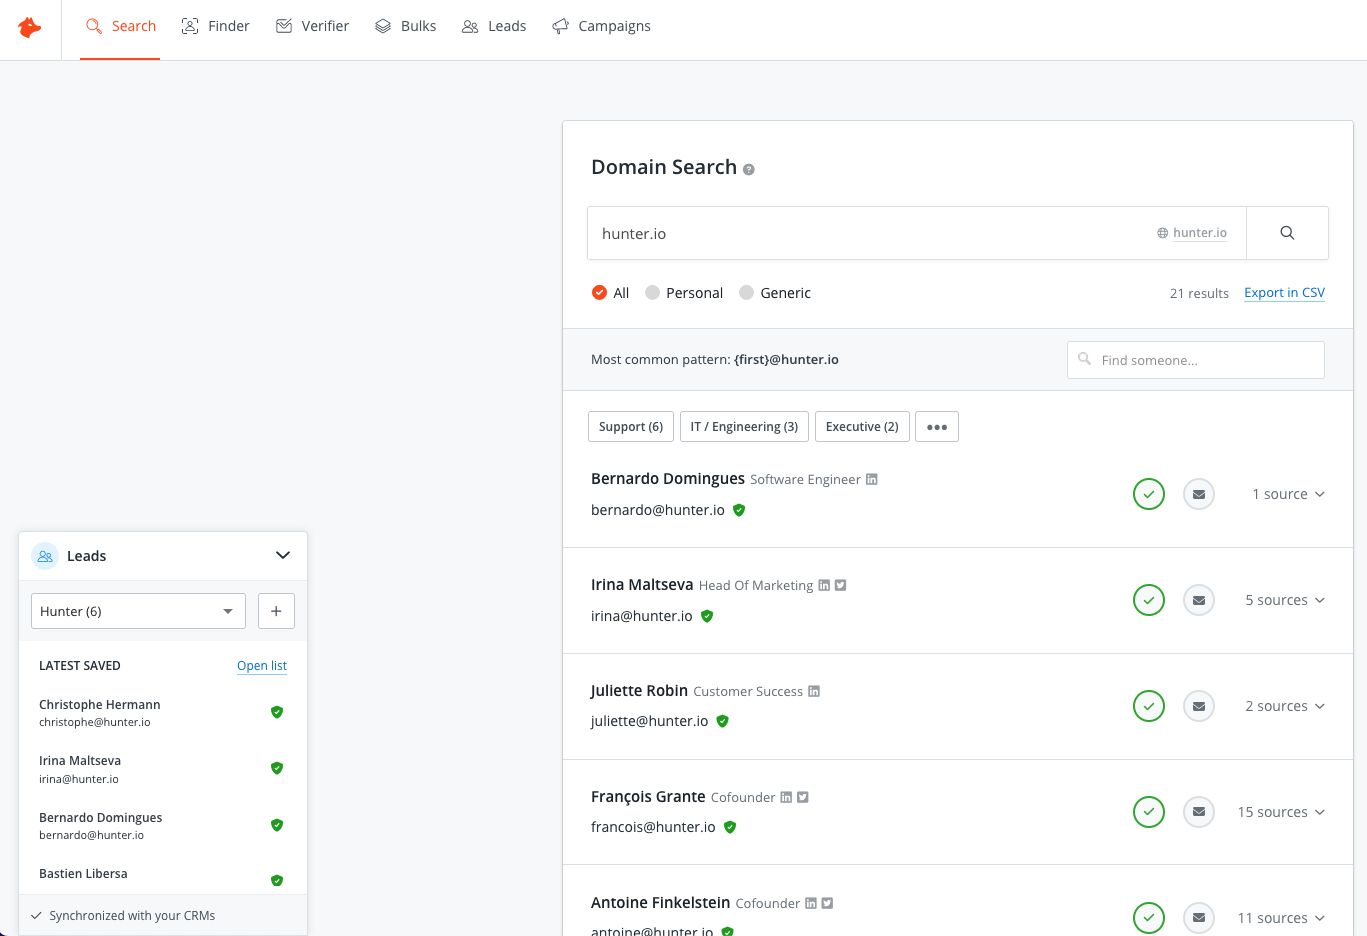Click shield beside Christophe Hermann in Leads panel
Image resolution: width=1367 pixels, height=936 pixels.
point(277,712)
